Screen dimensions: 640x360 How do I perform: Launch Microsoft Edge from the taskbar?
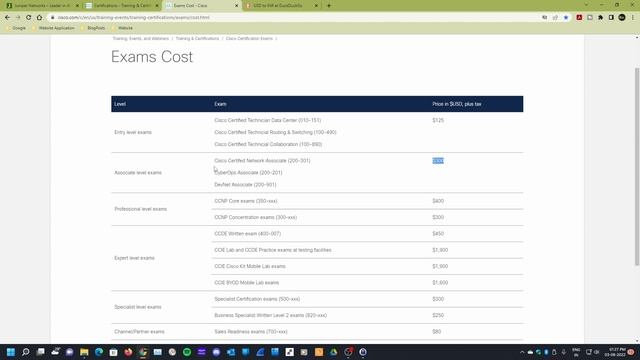tap(99, 352)
